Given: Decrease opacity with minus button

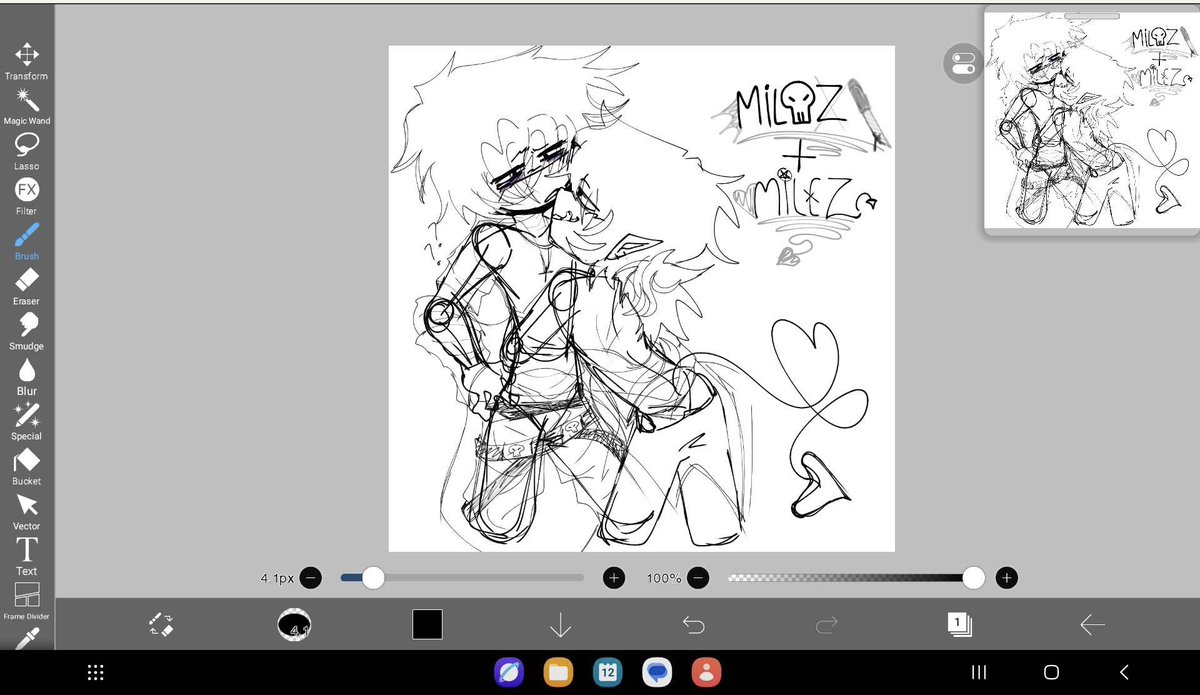Looking at the screenshot, I should 698,577.
